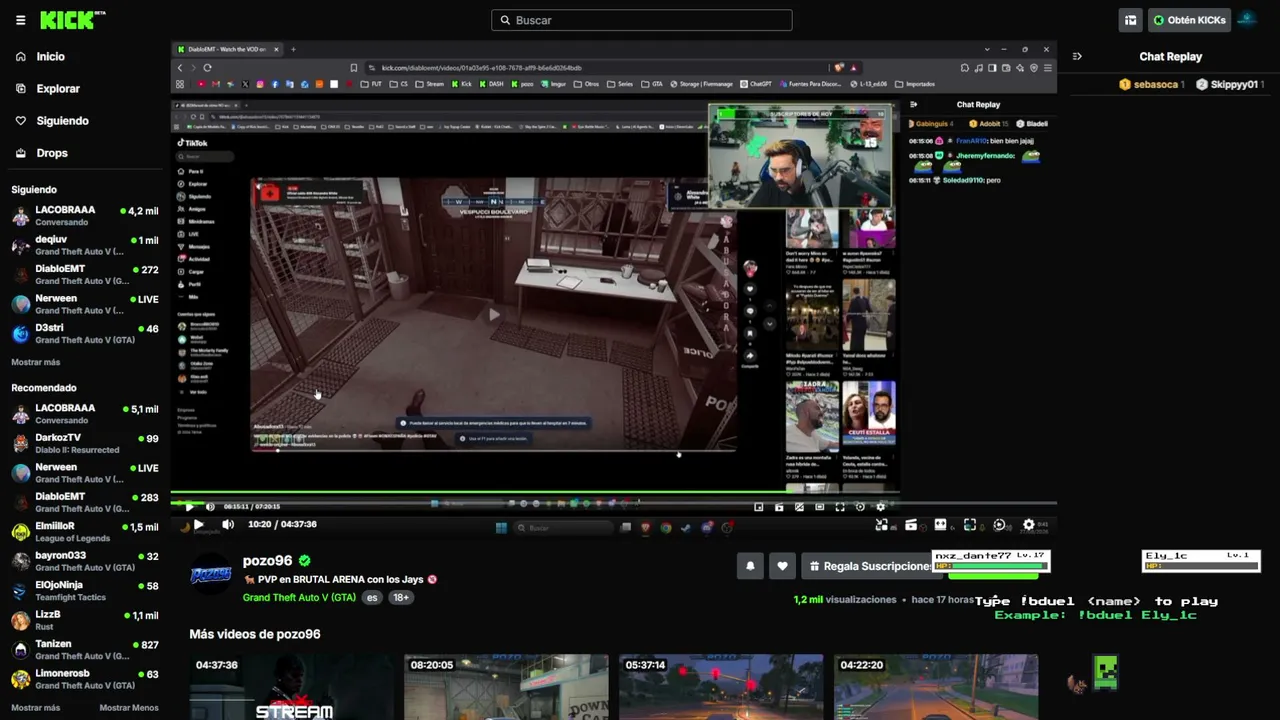Open Tanizen avatar in the Recomendado list
The image size is (1280, 720).
point(20,650)
